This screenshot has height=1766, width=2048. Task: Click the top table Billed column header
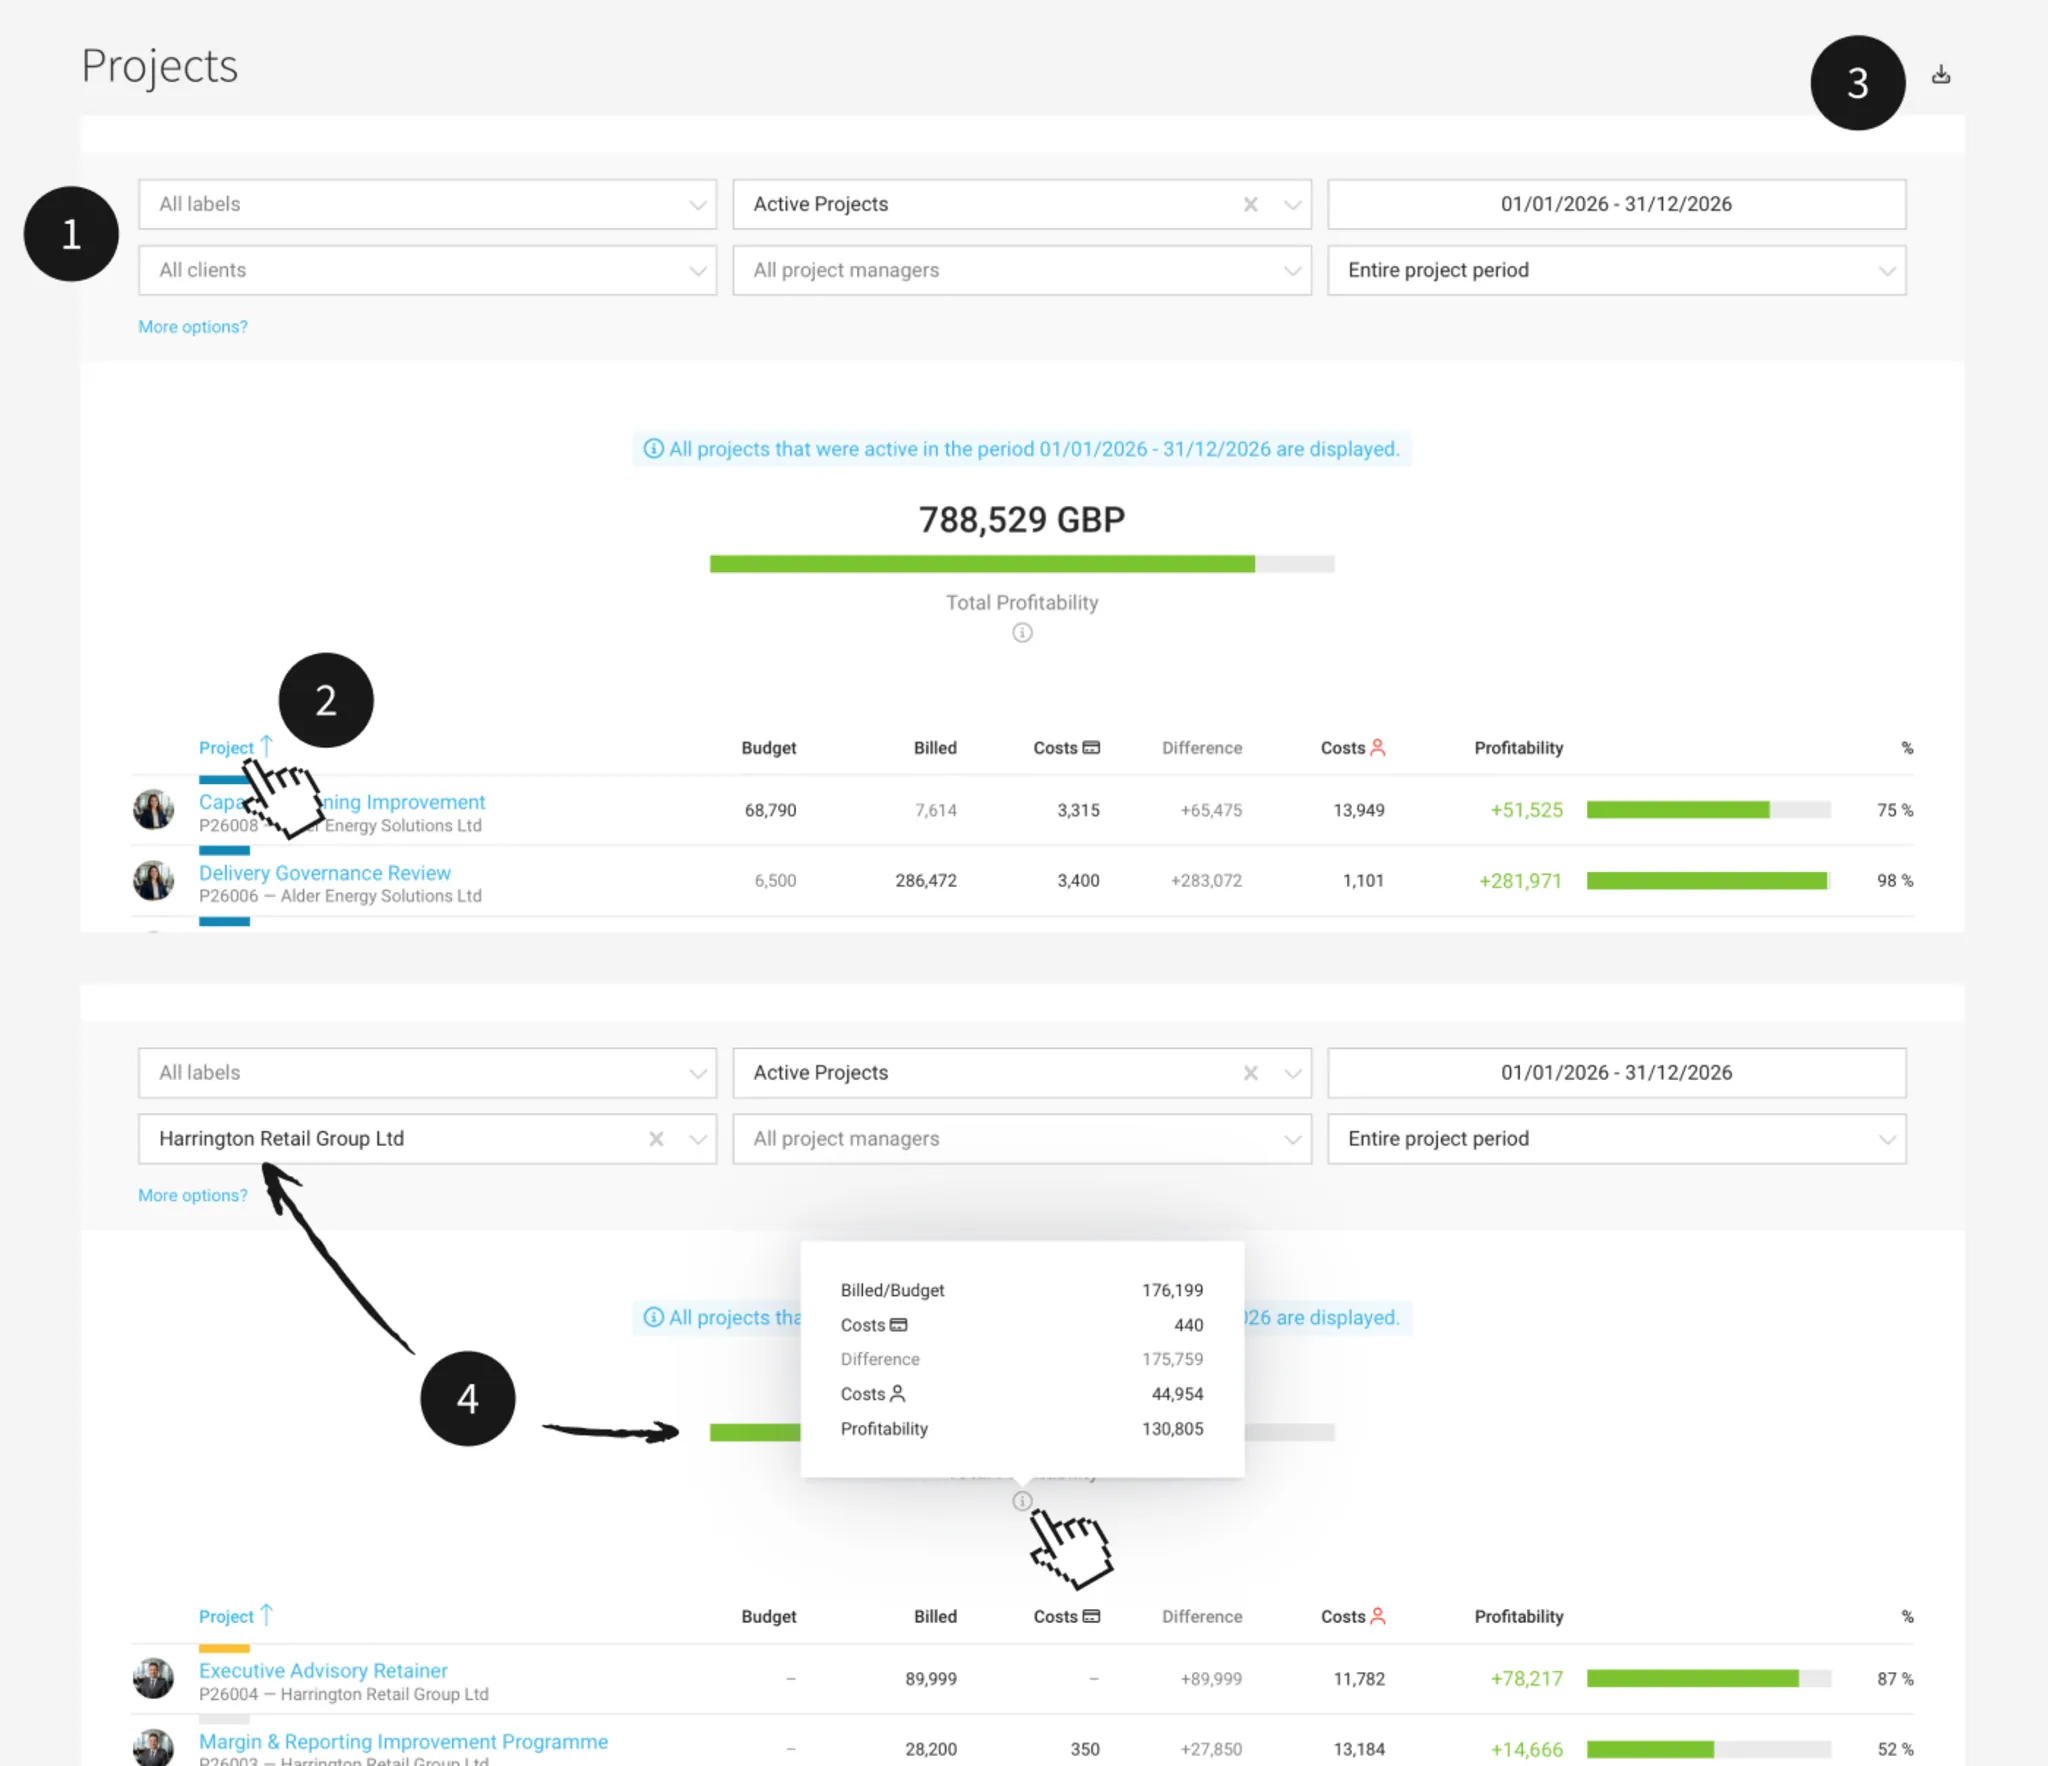click(x=935, y=748)
